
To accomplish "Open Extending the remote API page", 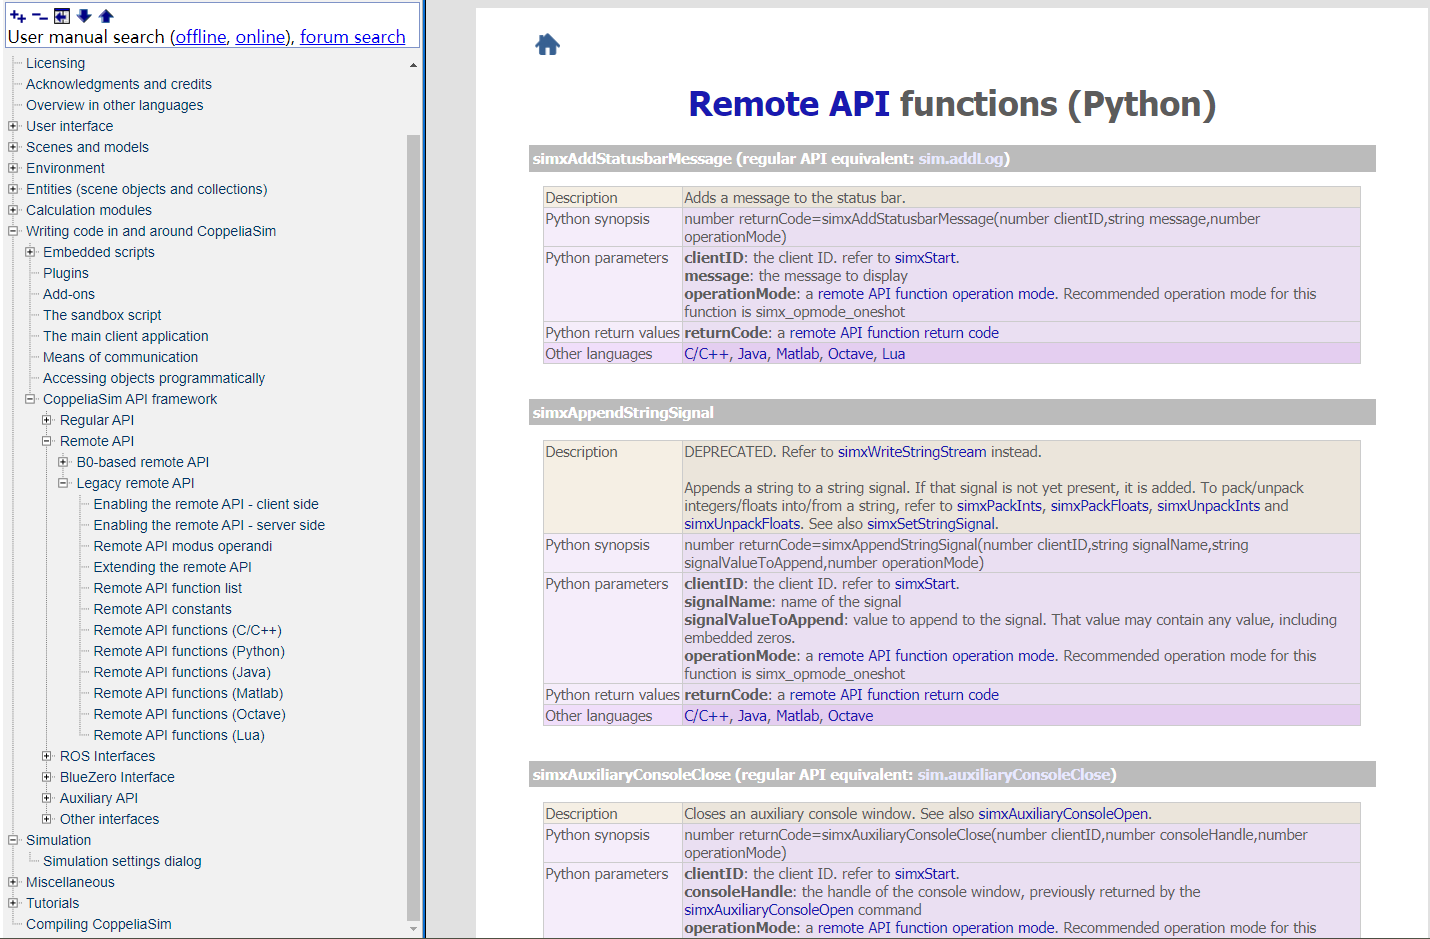I will (x=173, y=567).
